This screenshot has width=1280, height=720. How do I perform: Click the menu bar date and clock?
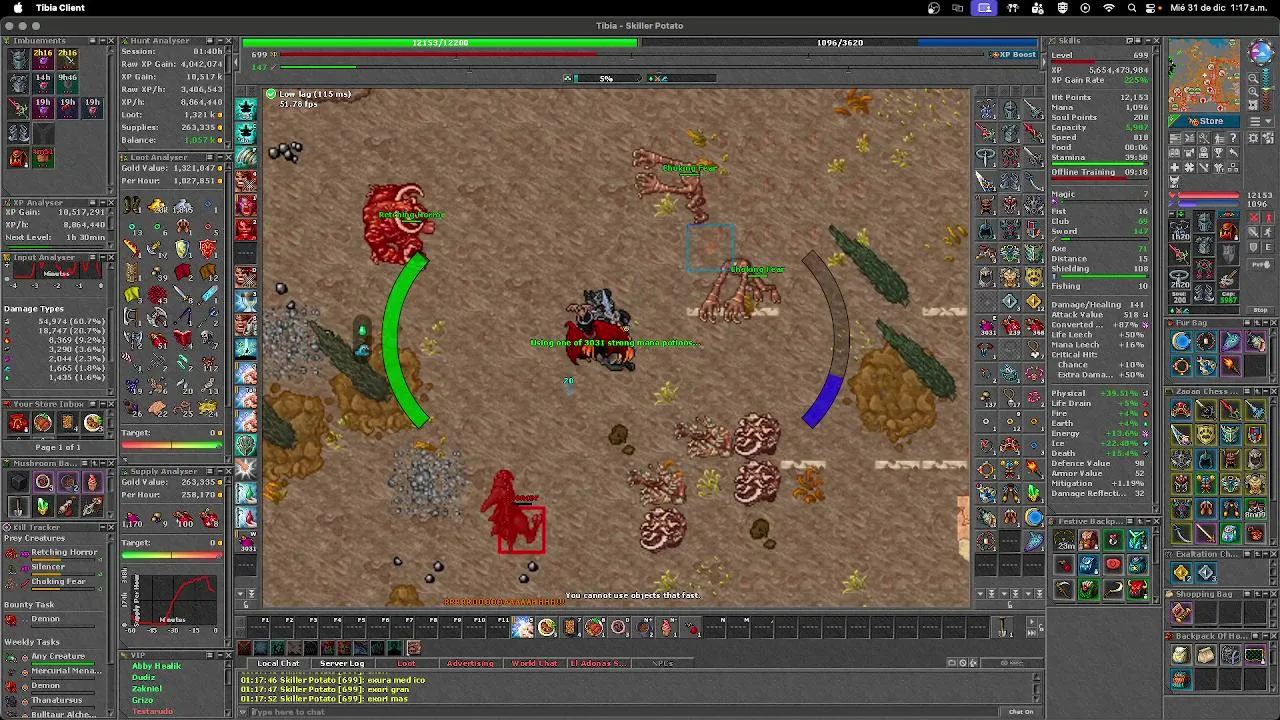(x=1219, y=8)
